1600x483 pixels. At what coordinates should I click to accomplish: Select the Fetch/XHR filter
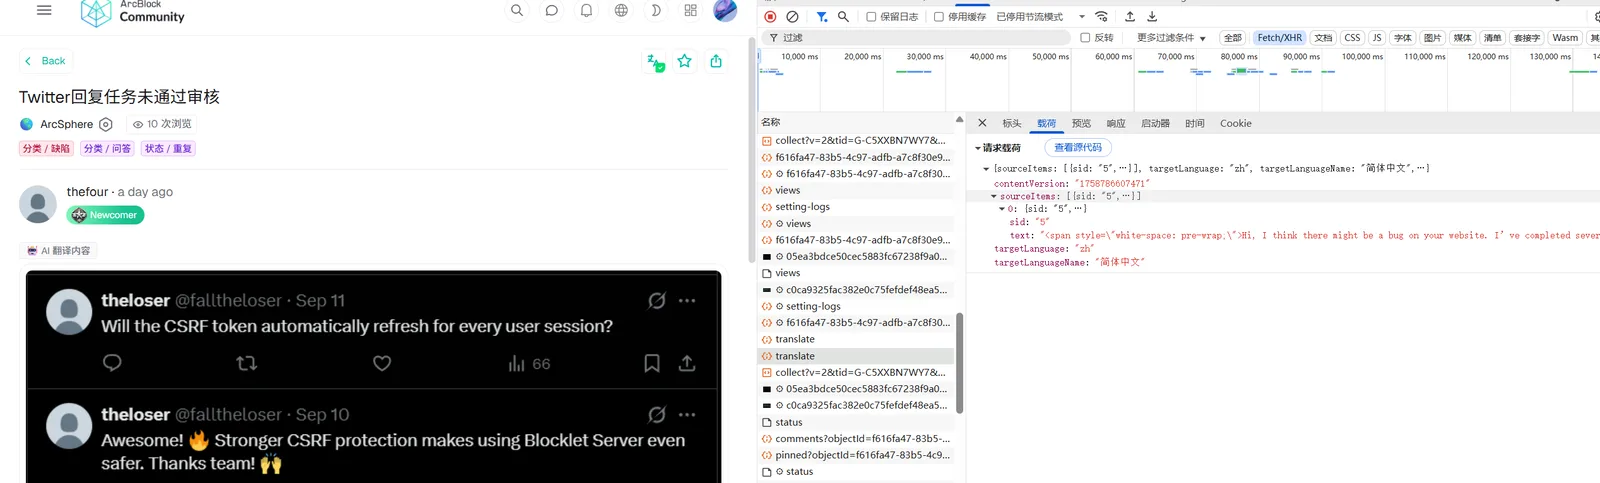tap(1280, 38)
